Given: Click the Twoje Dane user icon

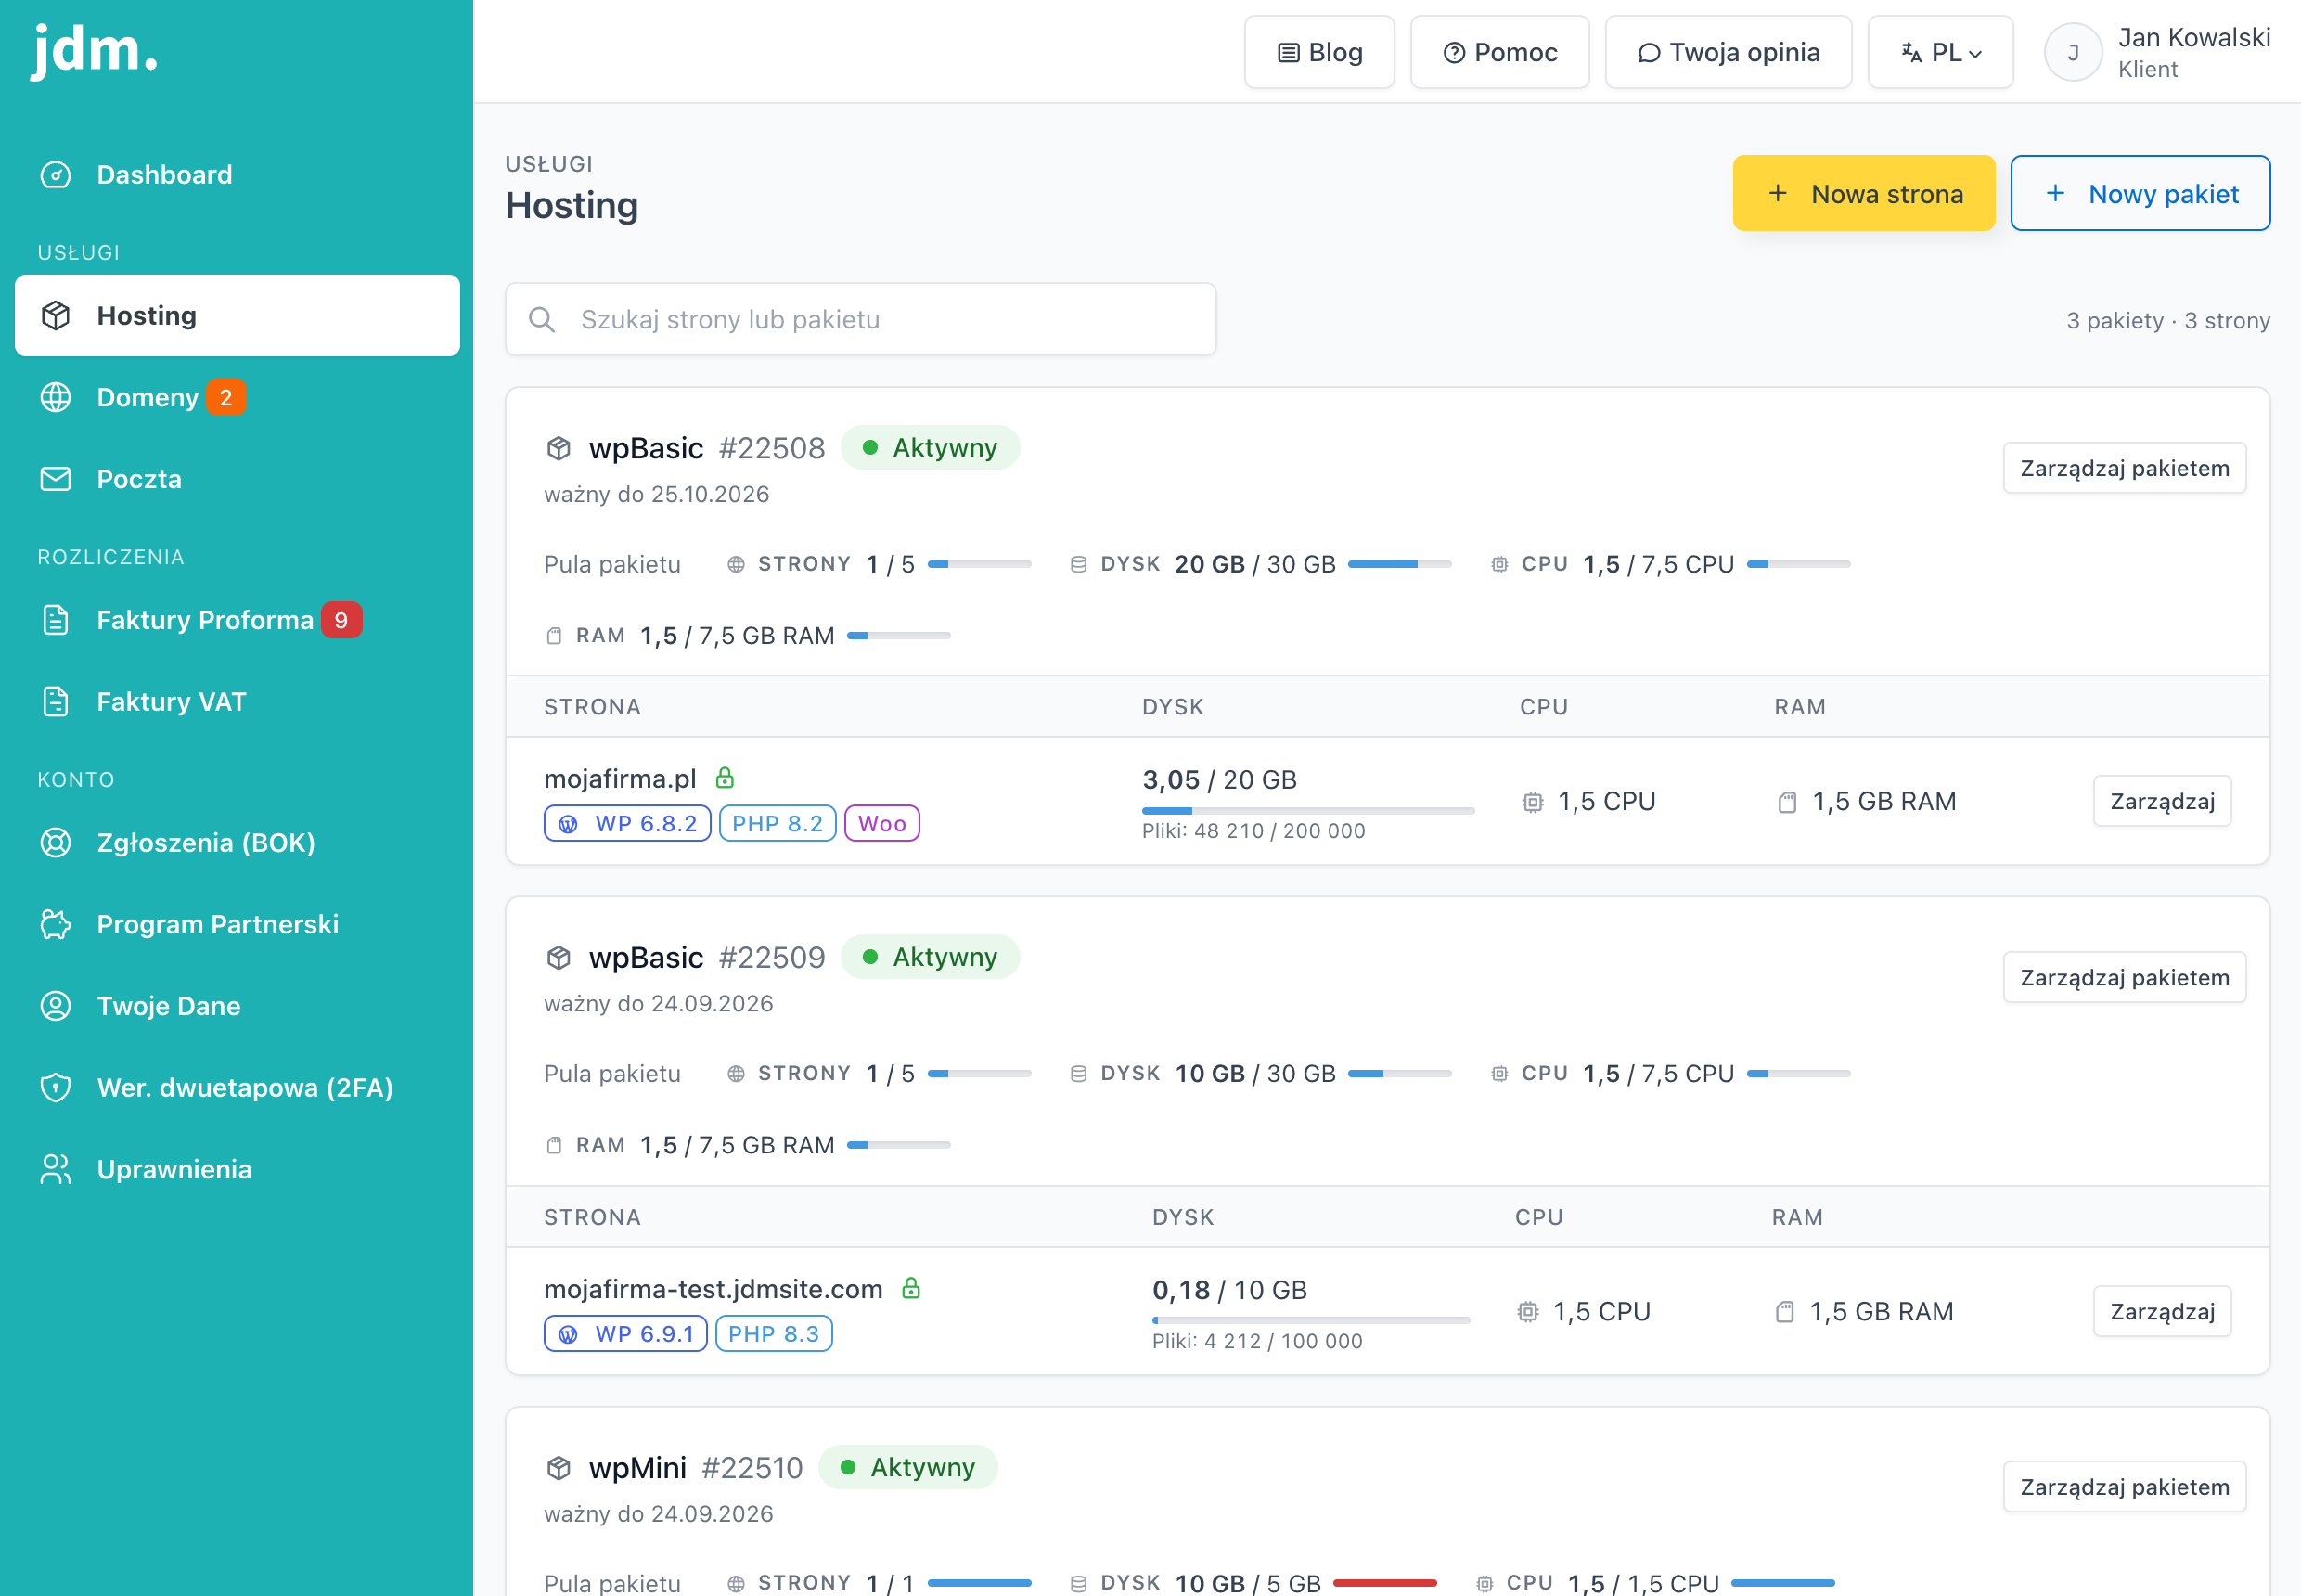Looking at the screenshot, I should [56, 1006].
